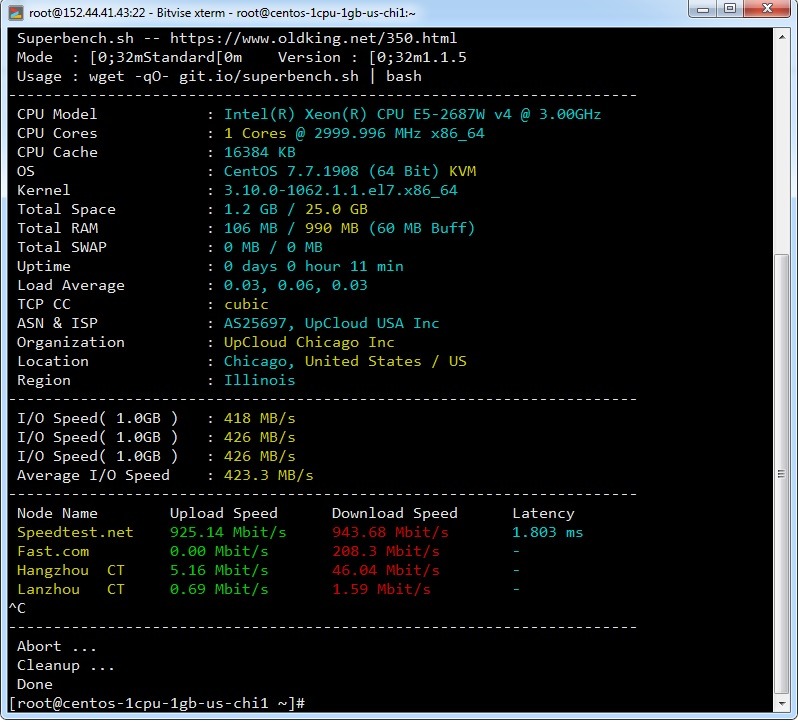
Task: Close the Bitvise xterm window
Action: [767, 11]
